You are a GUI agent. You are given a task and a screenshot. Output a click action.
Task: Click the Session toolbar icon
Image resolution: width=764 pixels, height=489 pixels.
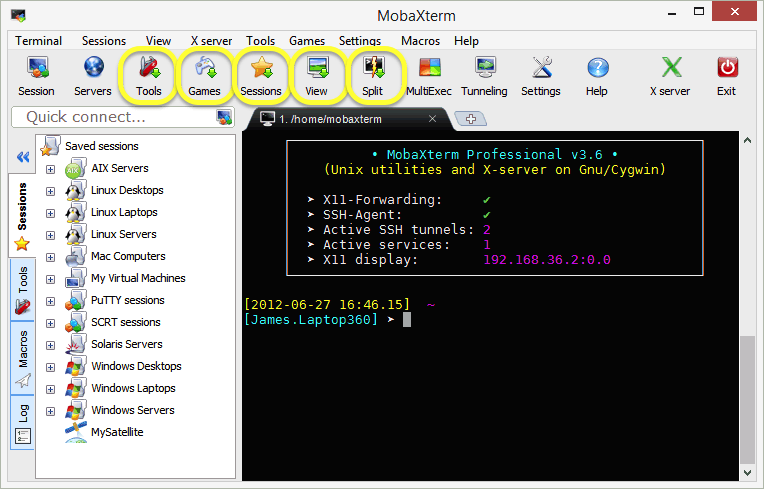[36, 76]
